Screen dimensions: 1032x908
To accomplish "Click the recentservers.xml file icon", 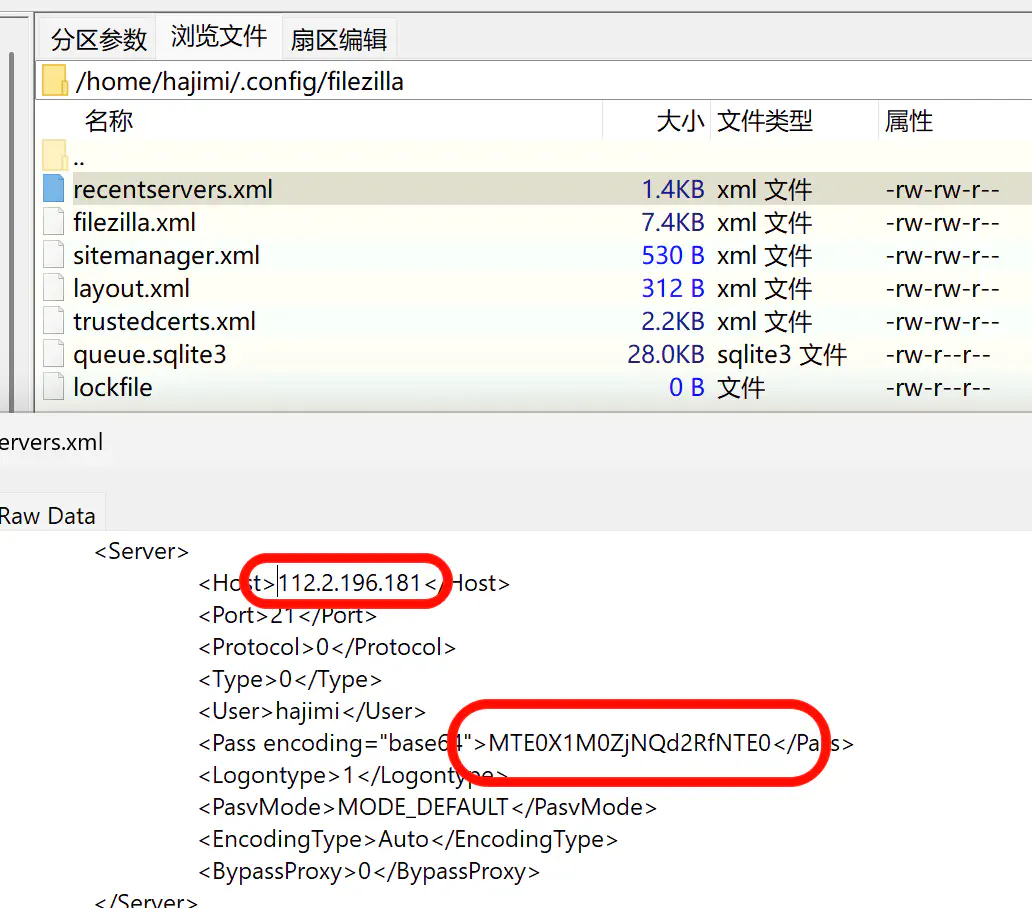I will [x=54, y=189].
